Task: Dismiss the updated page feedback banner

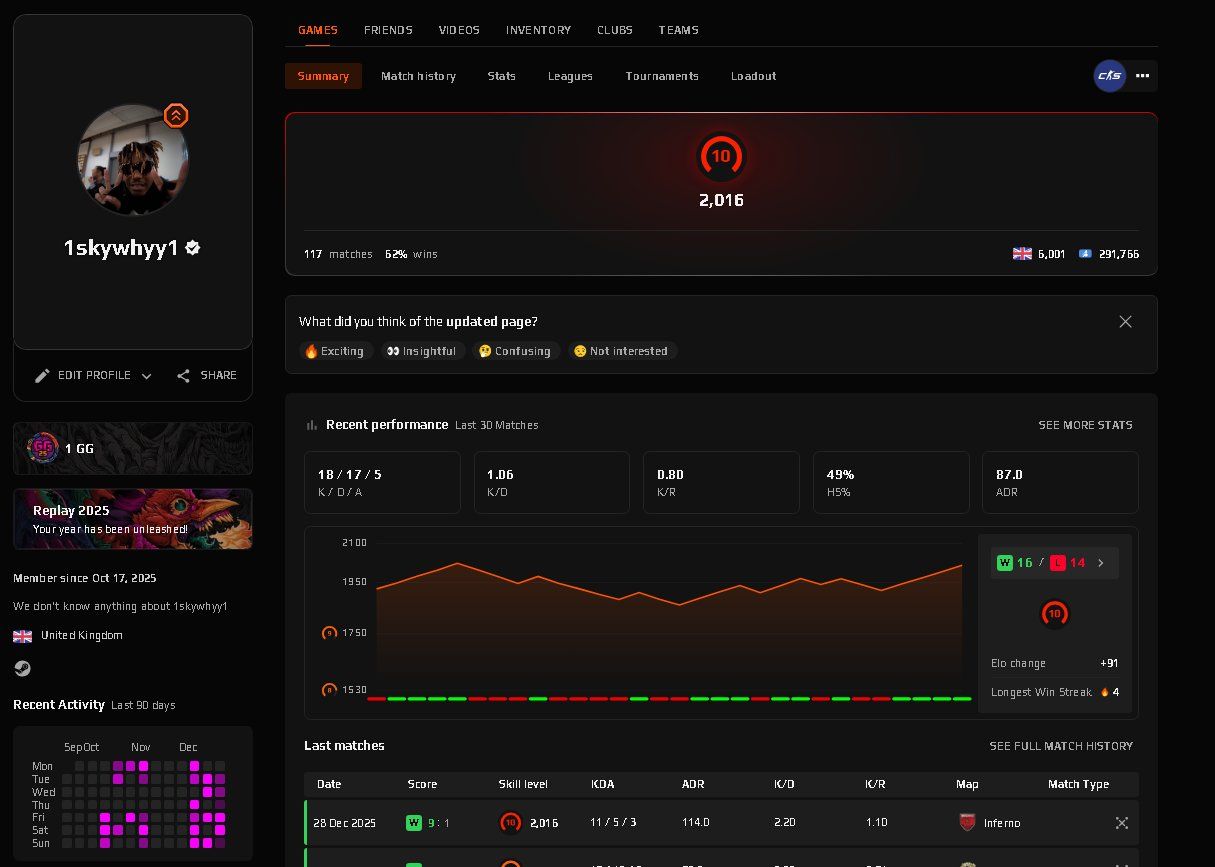Action: (1125, 322)
